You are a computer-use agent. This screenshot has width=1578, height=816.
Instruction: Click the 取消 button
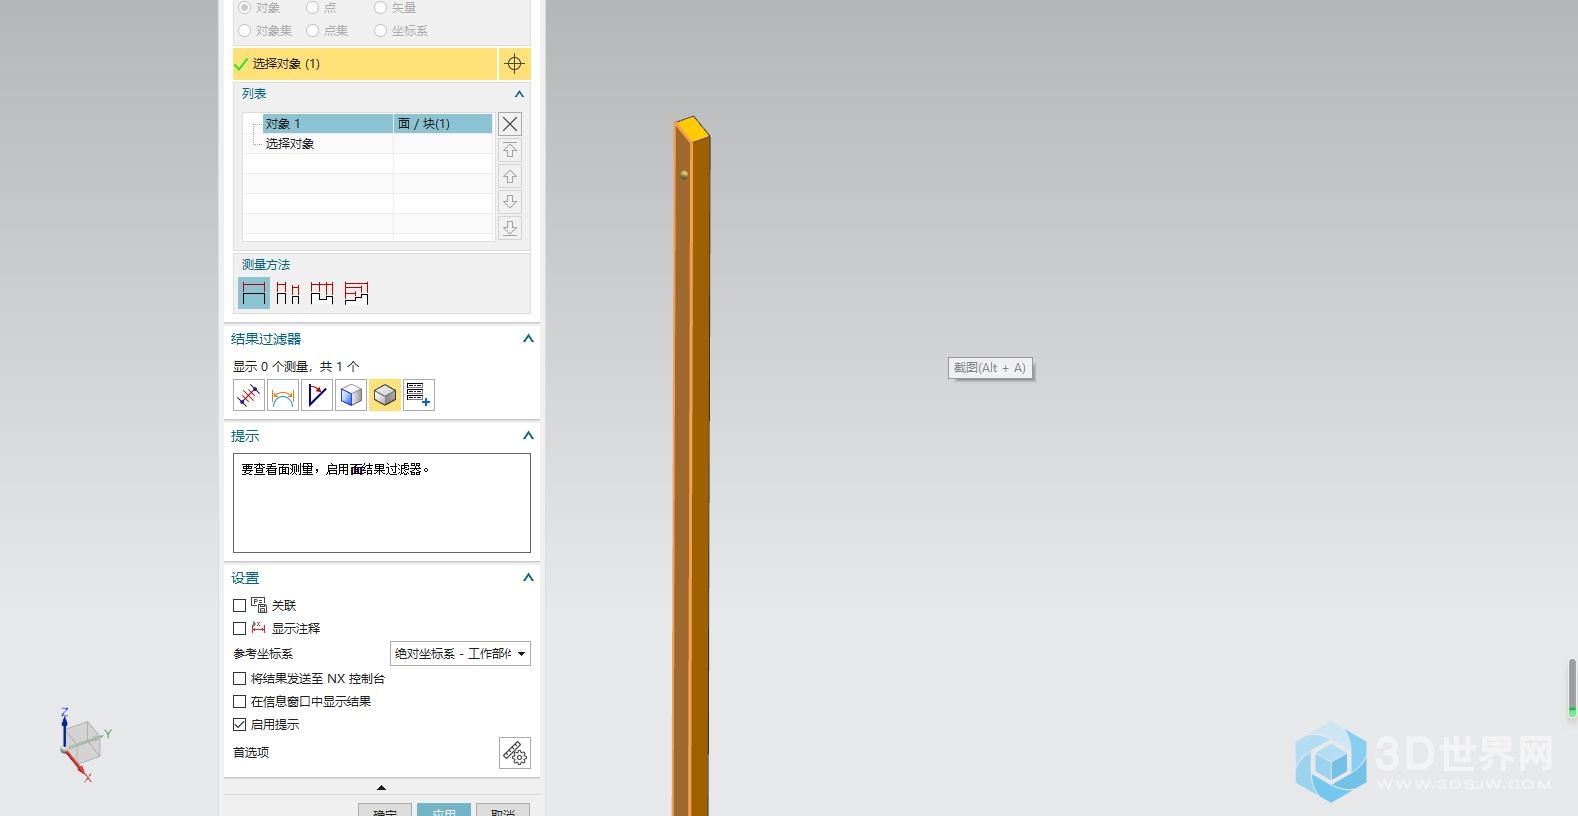coord(503,810)
